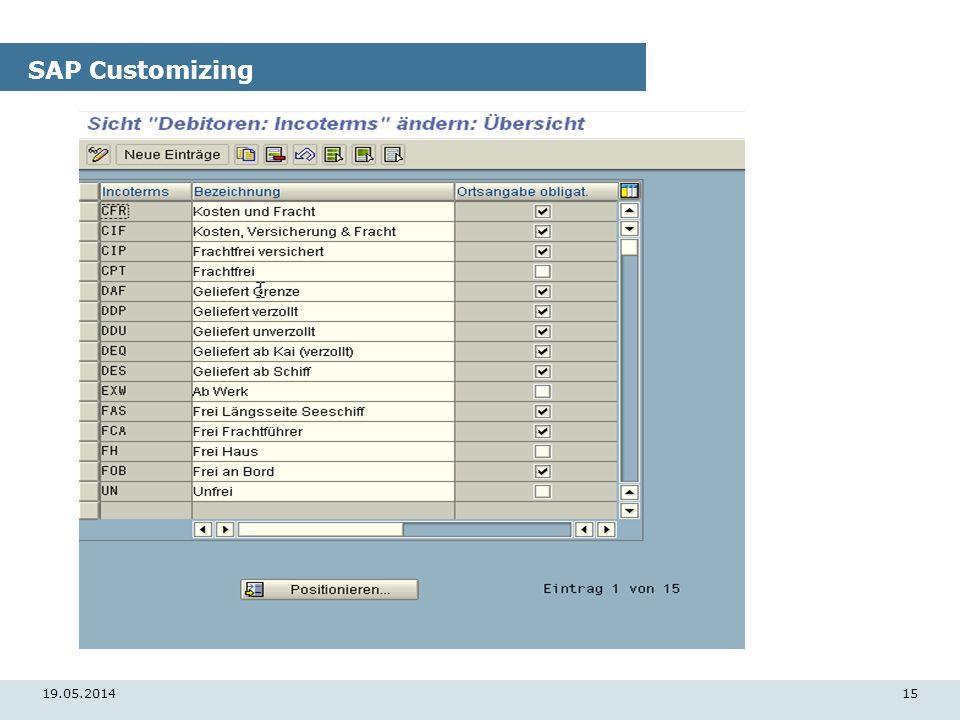Select the CFR row selector

tap(89, 211)
